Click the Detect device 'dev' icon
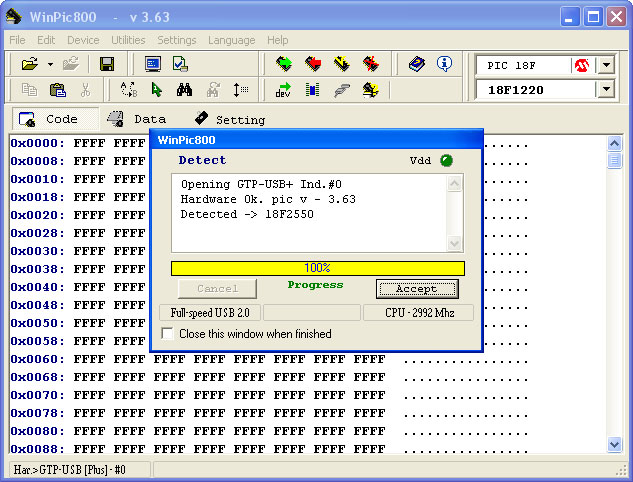Viewport: 633px width, 482px height. pyautogui.click(x=283, y=90)
